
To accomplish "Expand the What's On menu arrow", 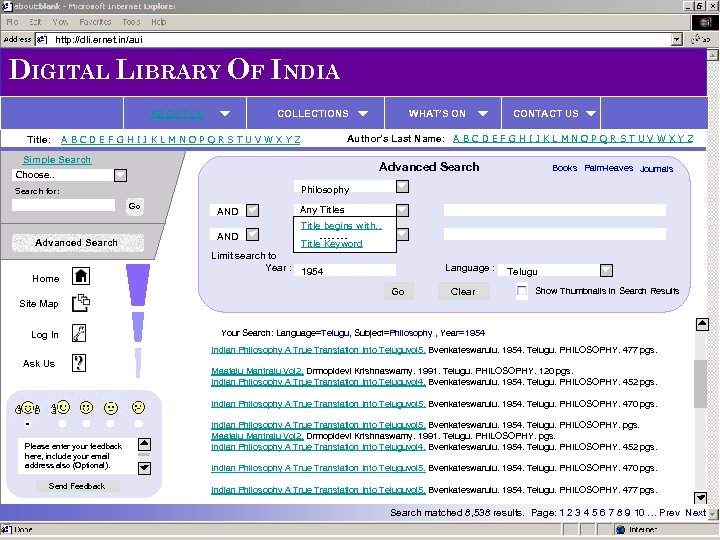I will pyautogui.click(x=483, y=113).
